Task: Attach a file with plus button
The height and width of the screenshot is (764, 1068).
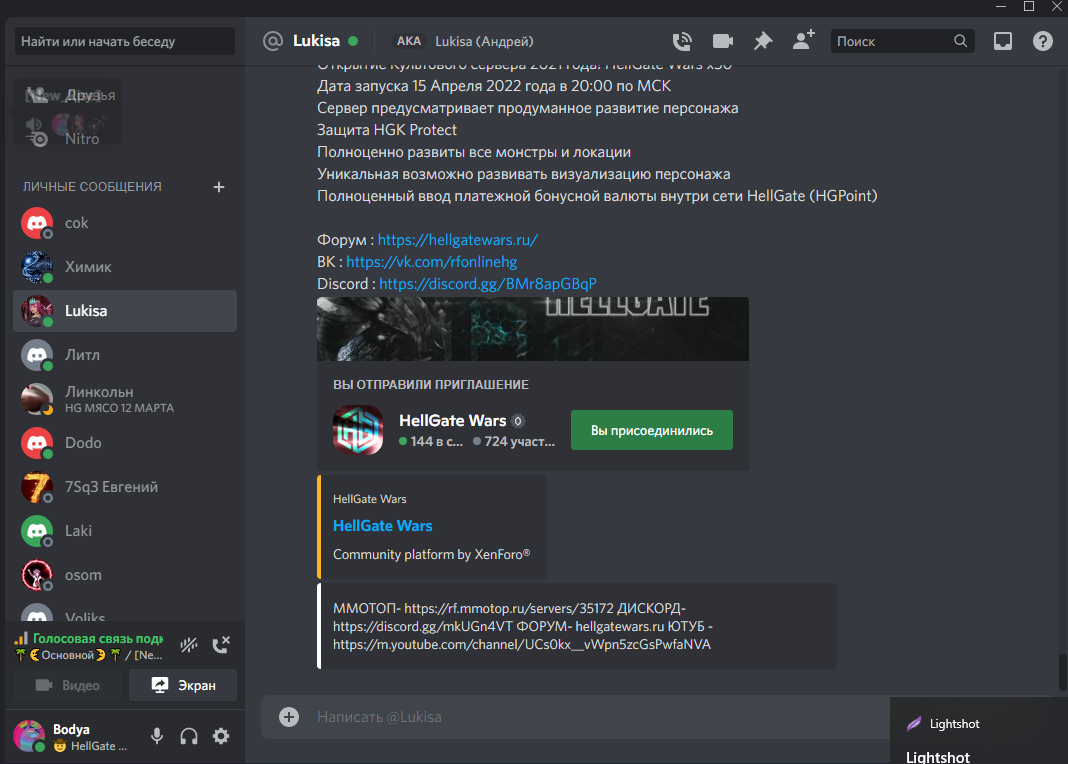Action: click(x=289, y=716)
